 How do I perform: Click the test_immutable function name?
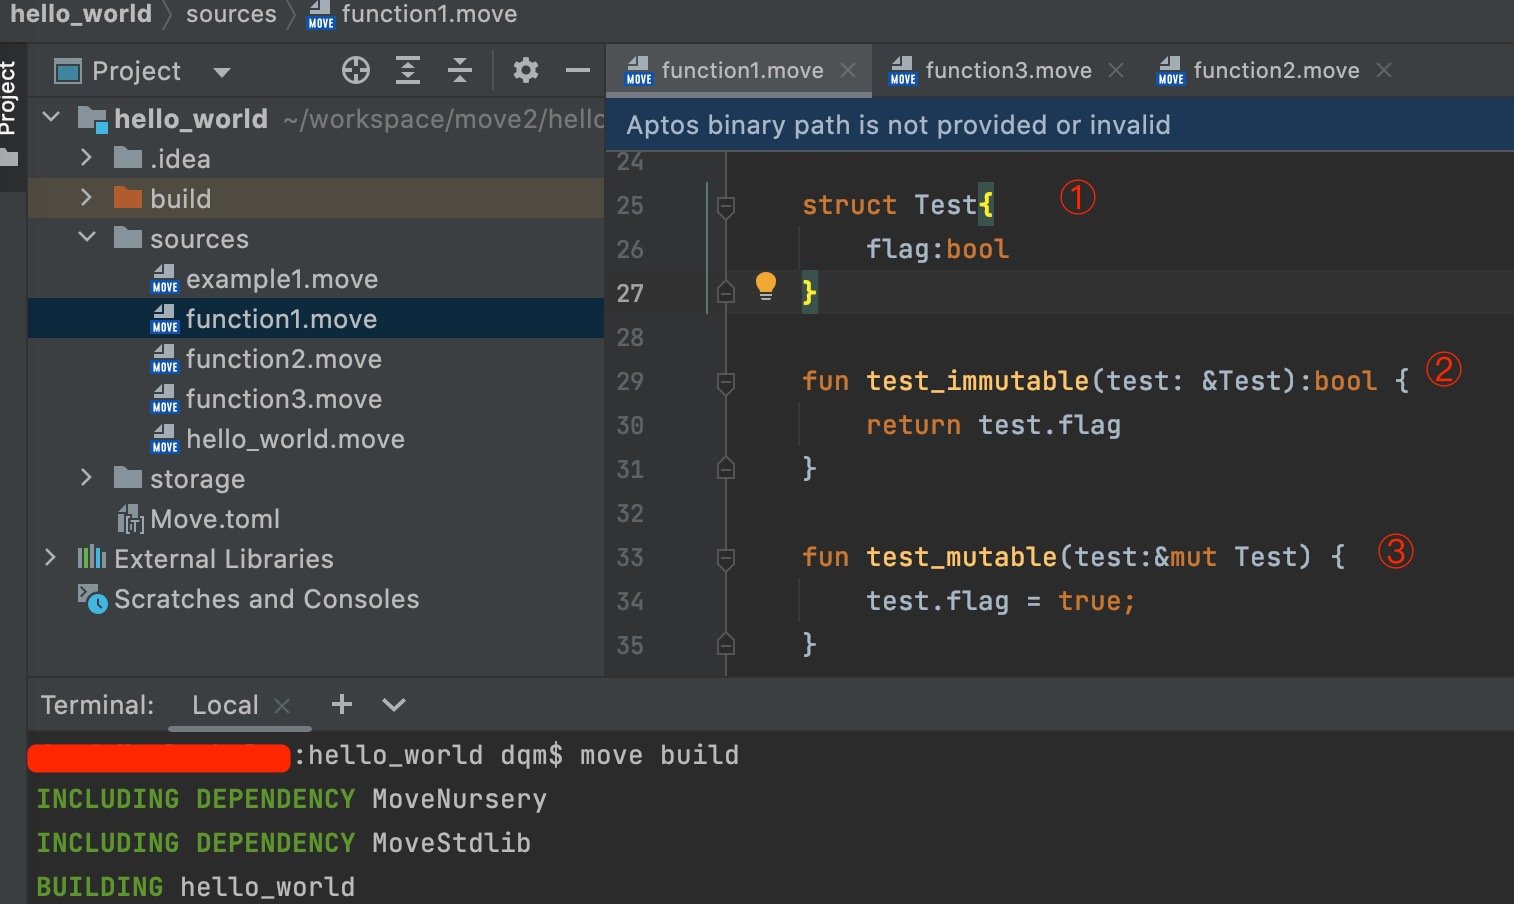click(x=977, y=380)
